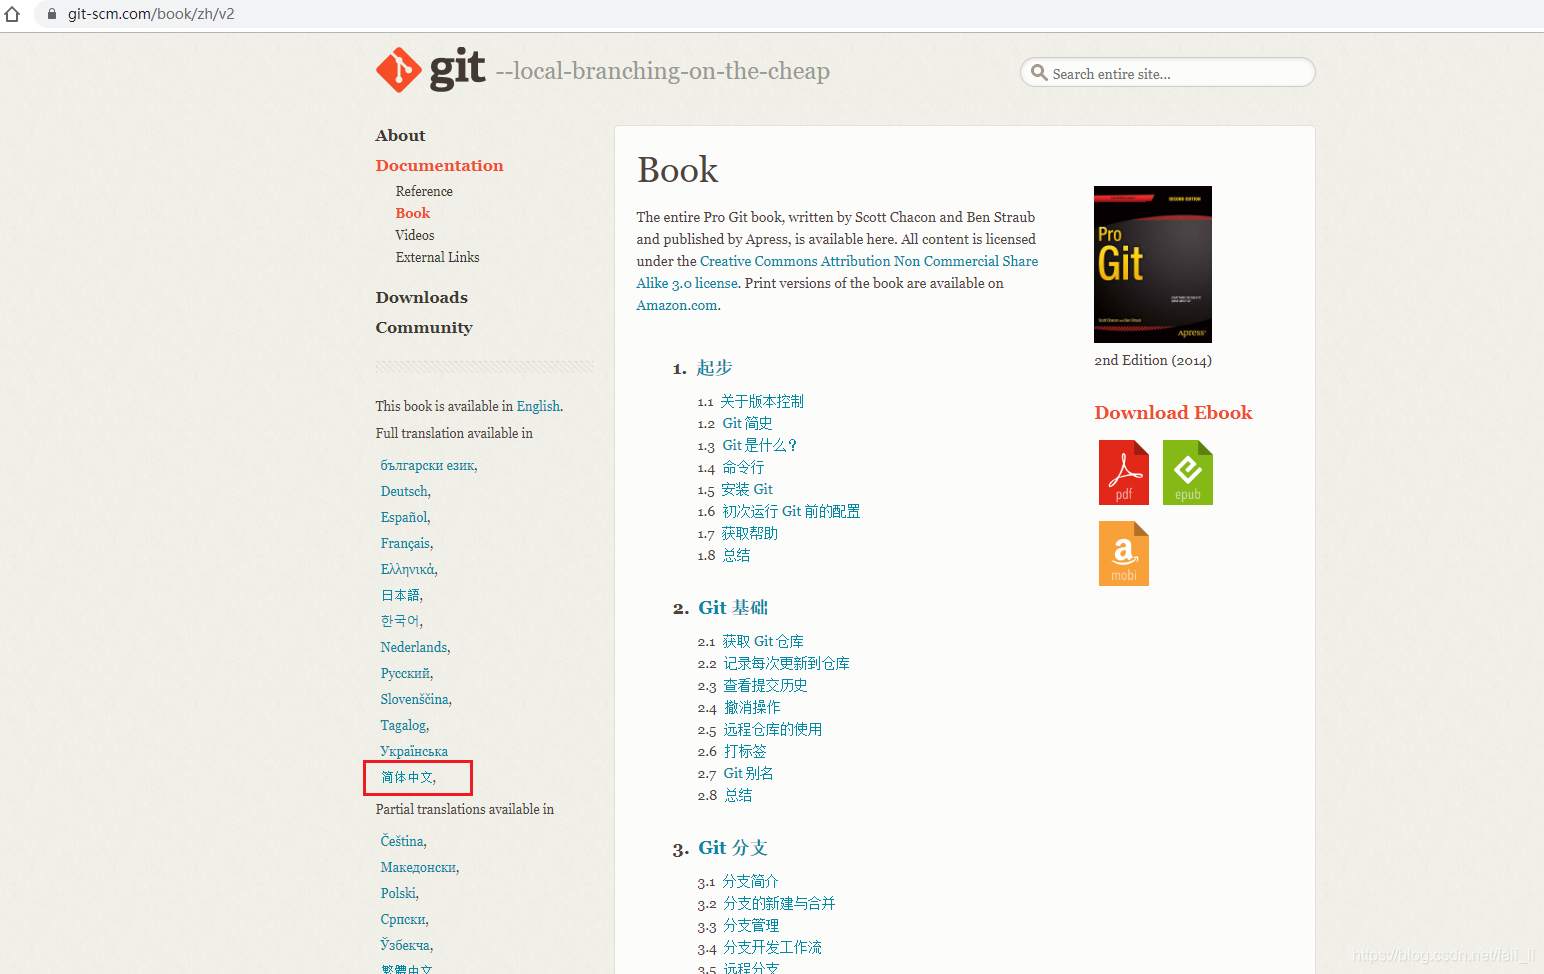The width and height of the screenshot is (1544, 974).
Task: Download the pdf ebook icon
Action: coord(1124,472)
